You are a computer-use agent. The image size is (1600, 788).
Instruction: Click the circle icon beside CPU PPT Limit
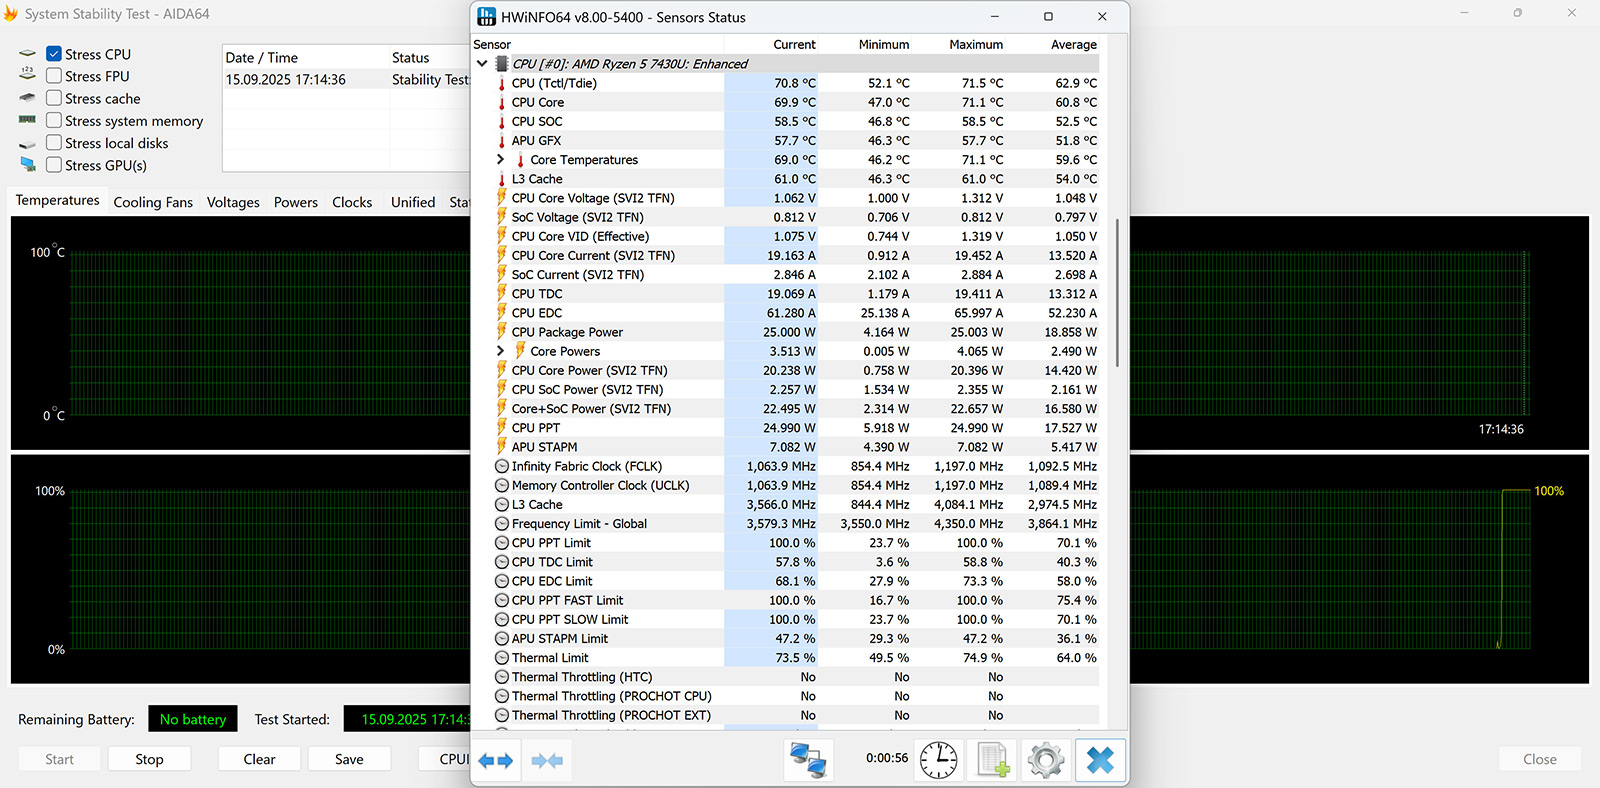coord(502,543)
